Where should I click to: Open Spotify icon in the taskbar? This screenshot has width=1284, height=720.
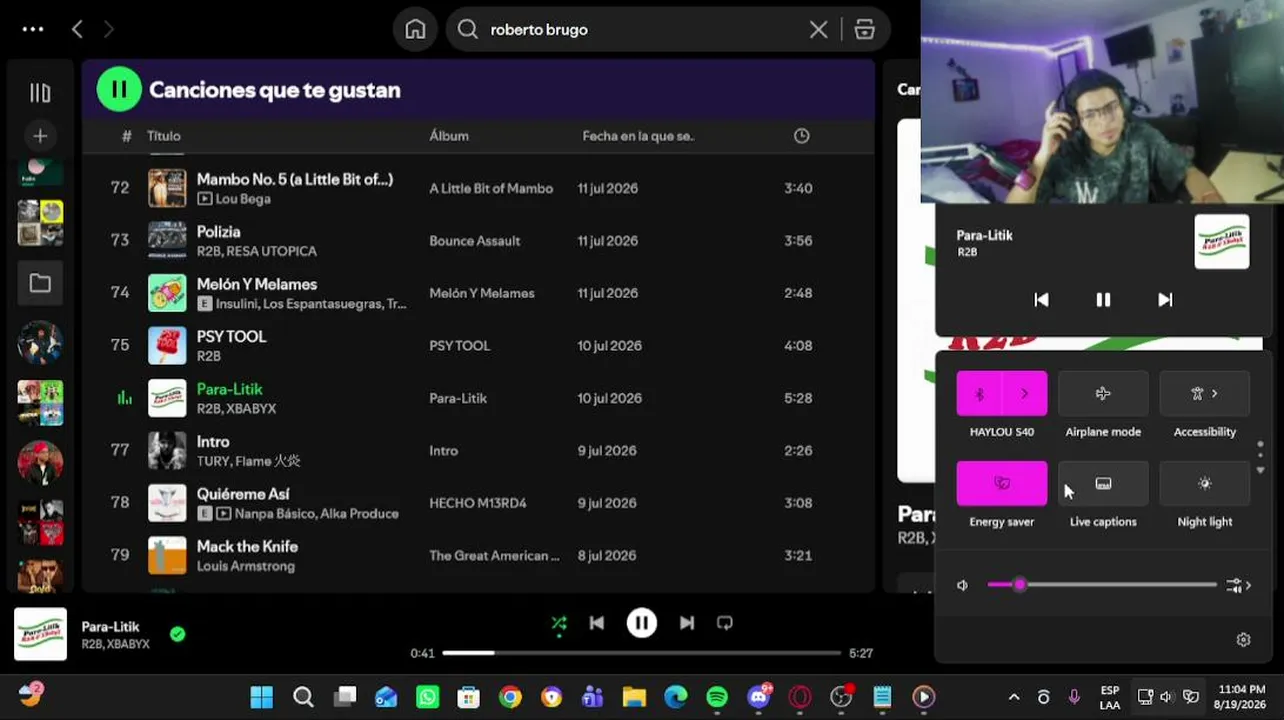click(x=717, y=697)
